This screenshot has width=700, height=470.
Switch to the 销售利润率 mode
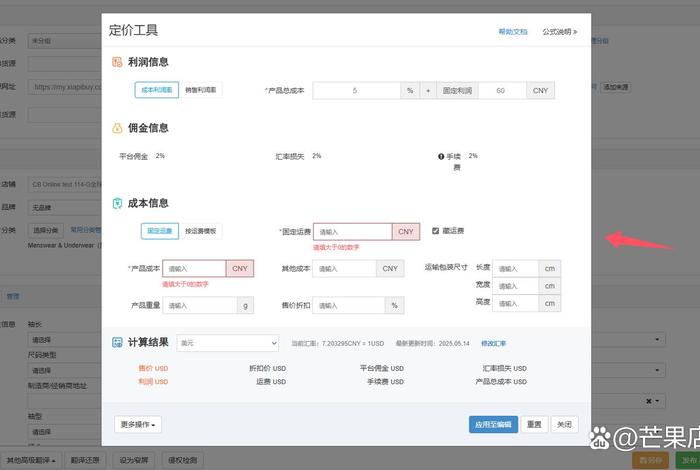coord(200,90)
